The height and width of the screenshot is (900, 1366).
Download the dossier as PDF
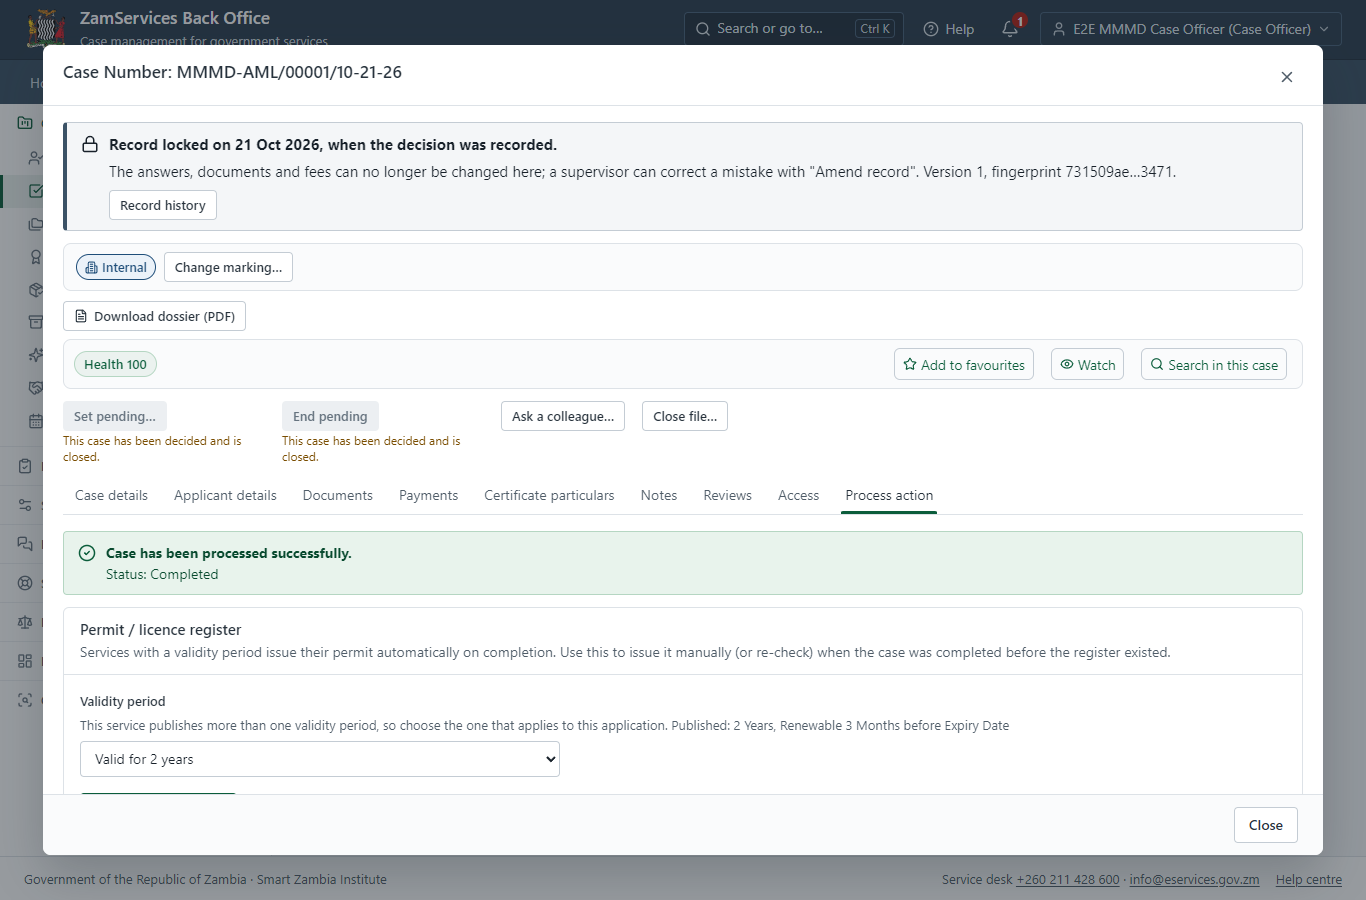(154, 316)
